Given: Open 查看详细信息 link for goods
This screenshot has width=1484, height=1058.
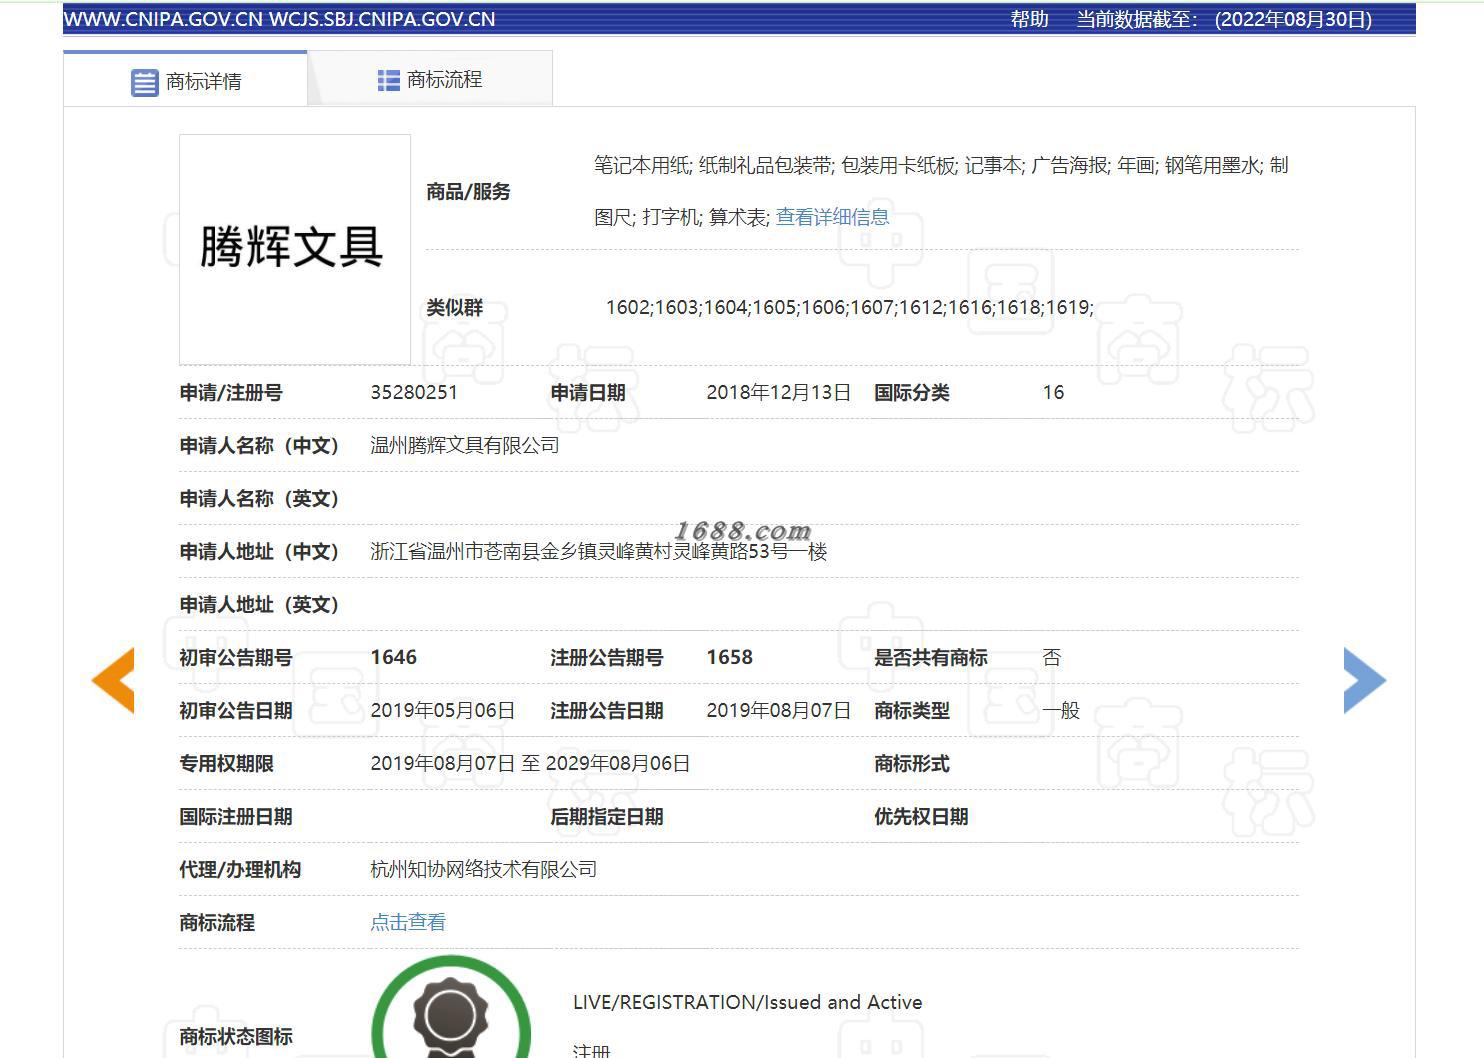Looking at the screenshot, I should coord(832,217).
